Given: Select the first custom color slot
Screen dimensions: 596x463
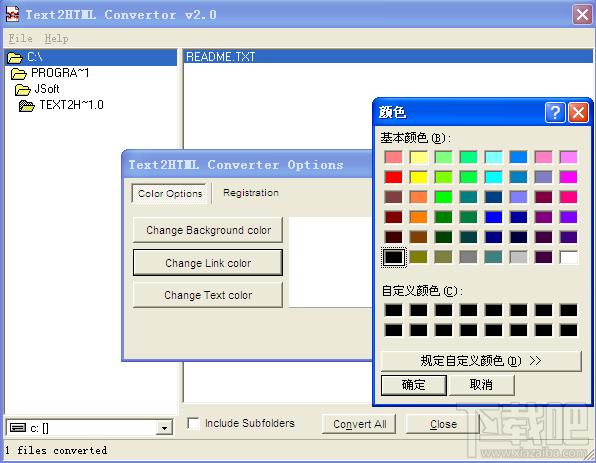Looking at the screenshot, I should click(x=394, y=310).
